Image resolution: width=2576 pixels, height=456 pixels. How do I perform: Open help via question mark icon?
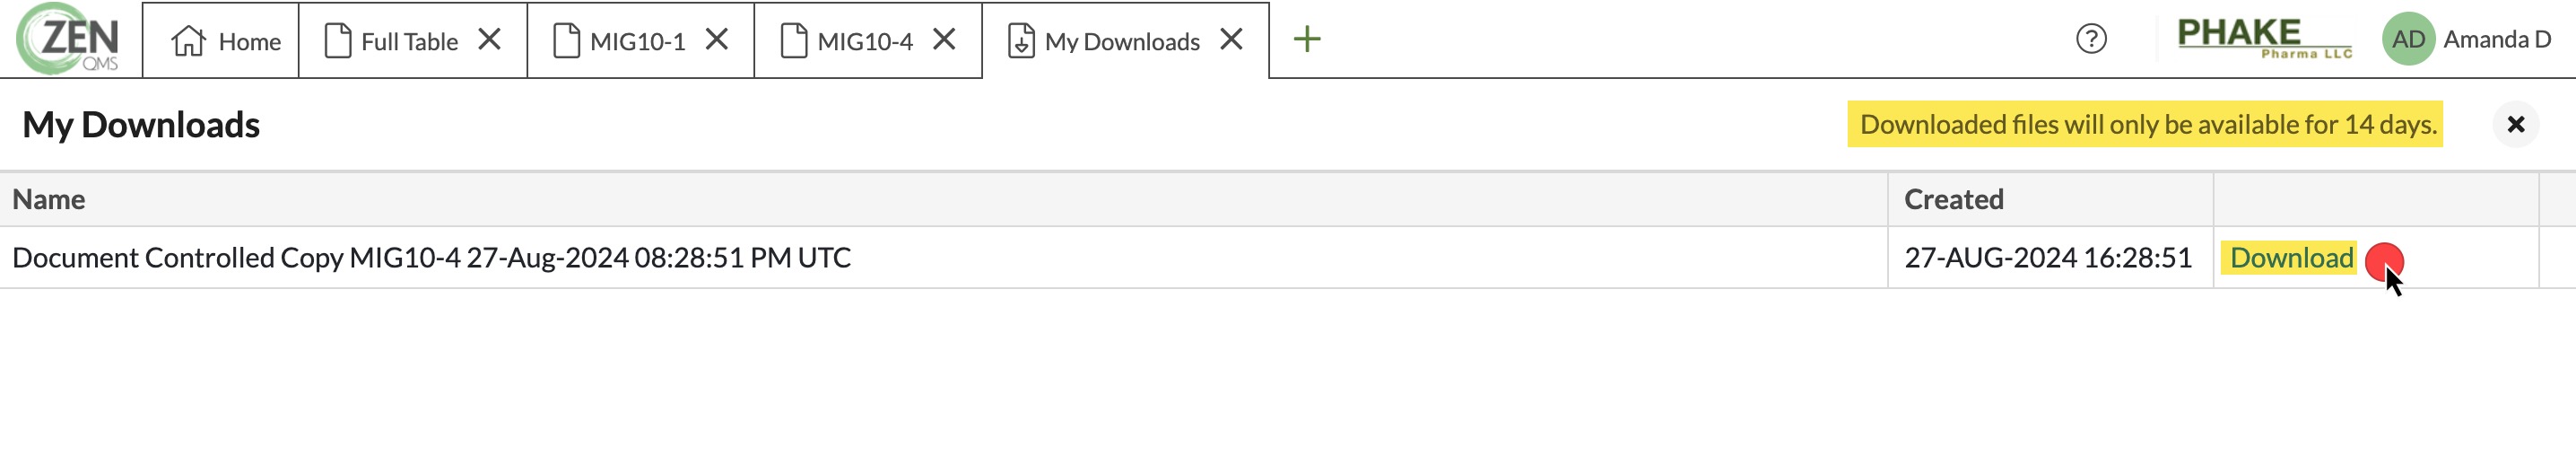(x=2091, y=39)
